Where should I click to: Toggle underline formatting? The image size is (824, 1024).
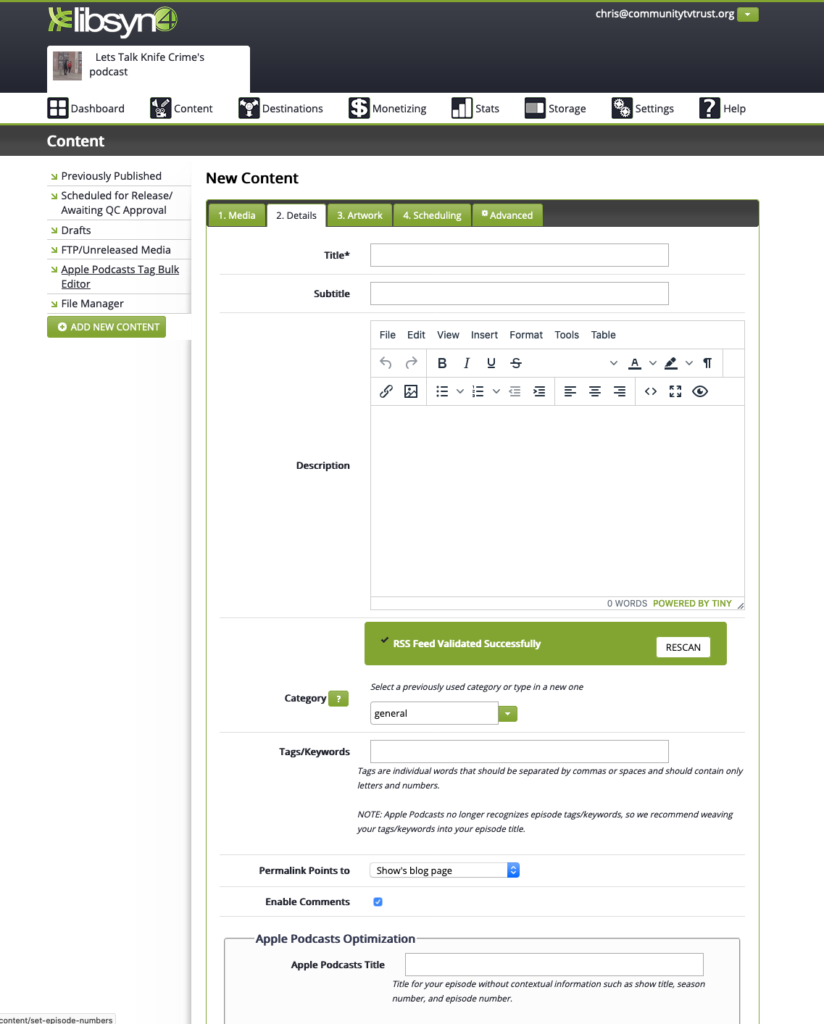(491, 363)
